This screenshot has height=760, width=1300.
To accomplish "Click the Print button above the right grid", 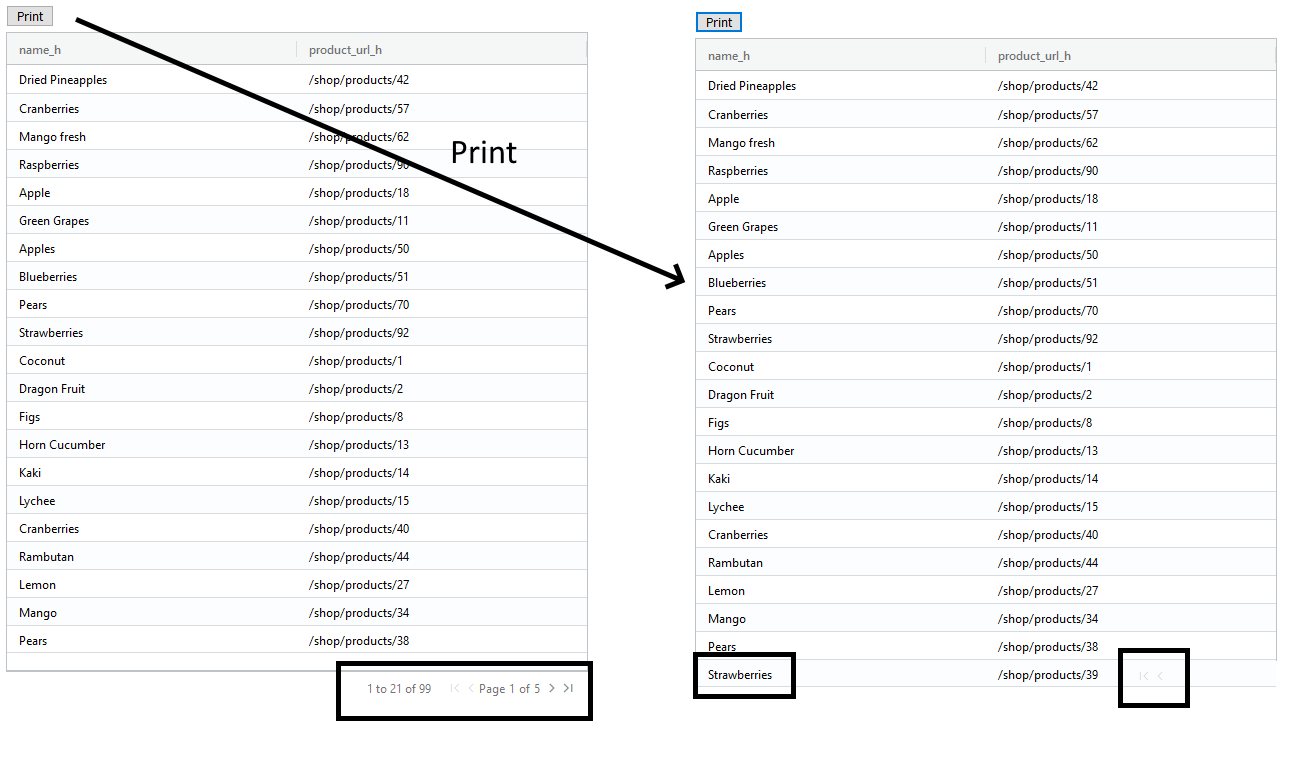I will point(719,22).
